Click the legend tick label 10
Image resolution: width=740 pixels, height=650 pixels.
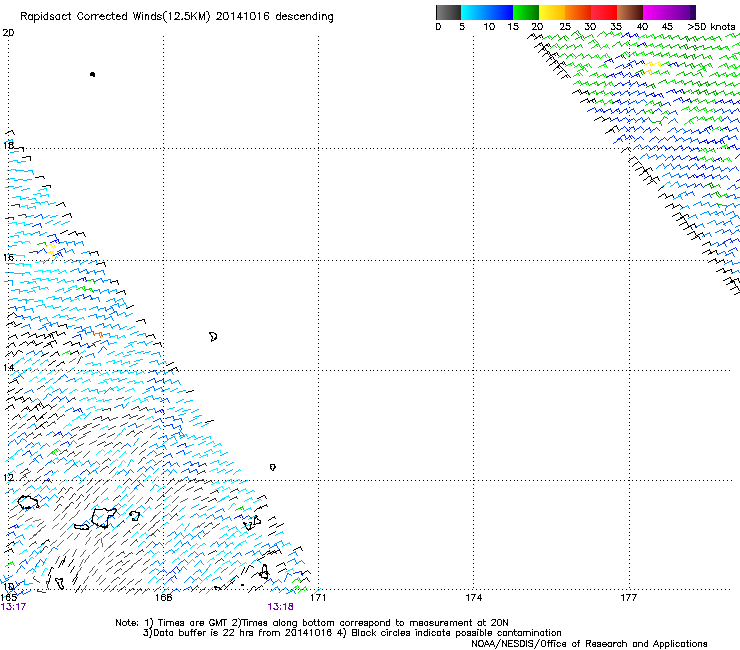(x=489, y=27)
